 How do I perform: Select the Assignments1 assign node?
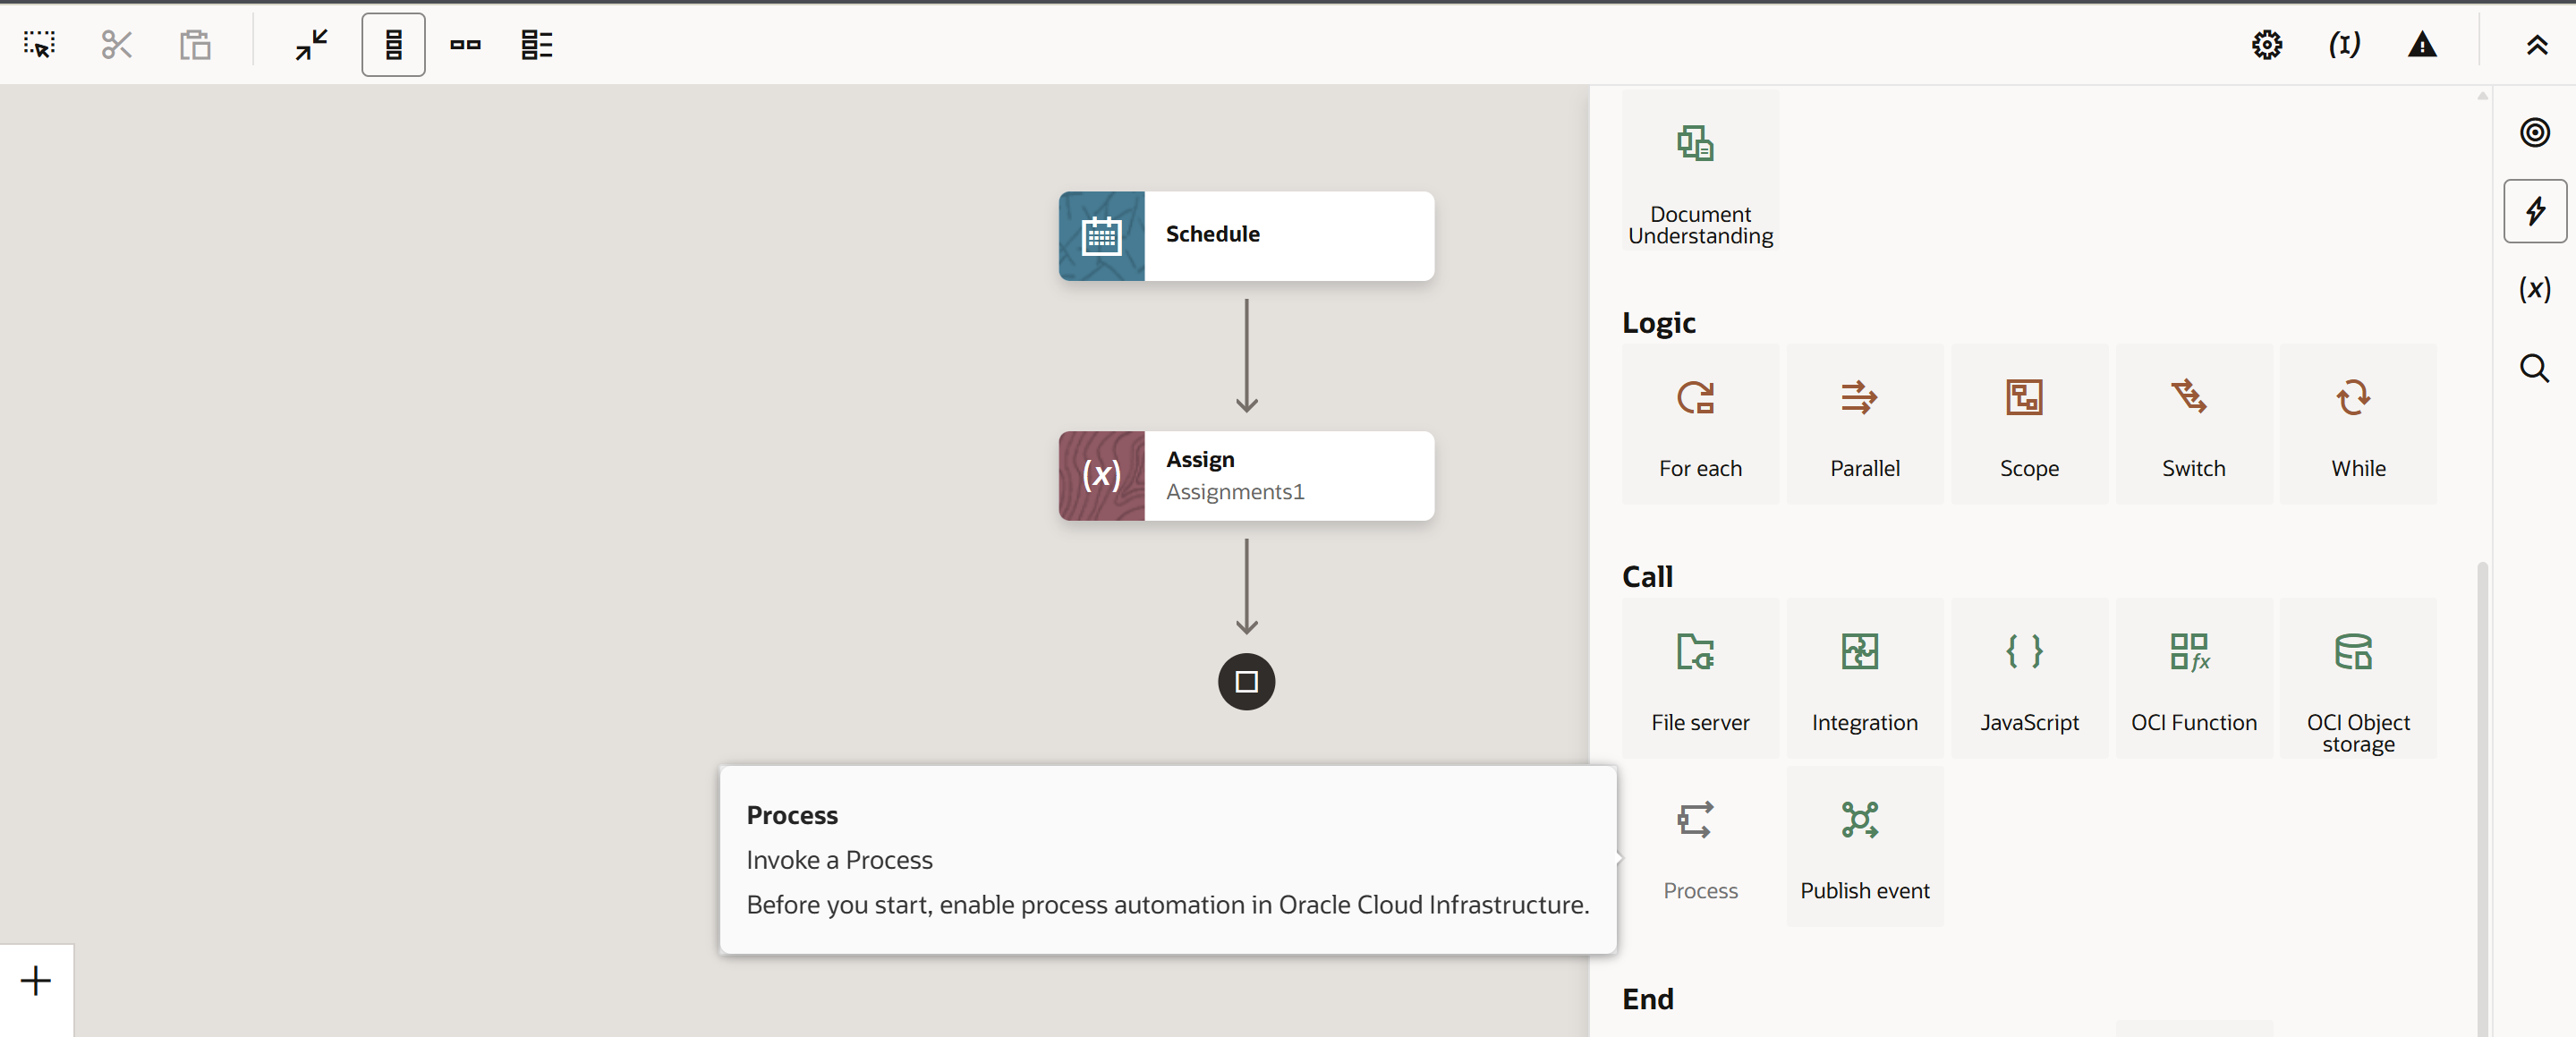point(1245,476)
